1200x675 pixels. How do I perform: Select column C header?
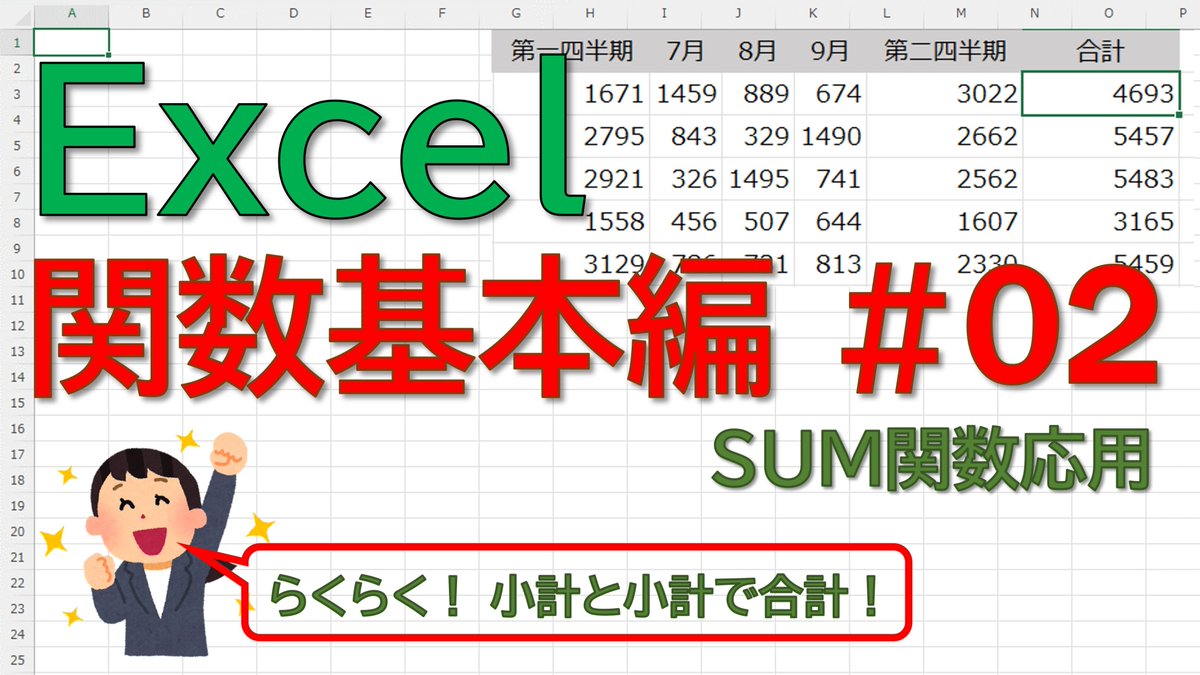click(219, 14)
